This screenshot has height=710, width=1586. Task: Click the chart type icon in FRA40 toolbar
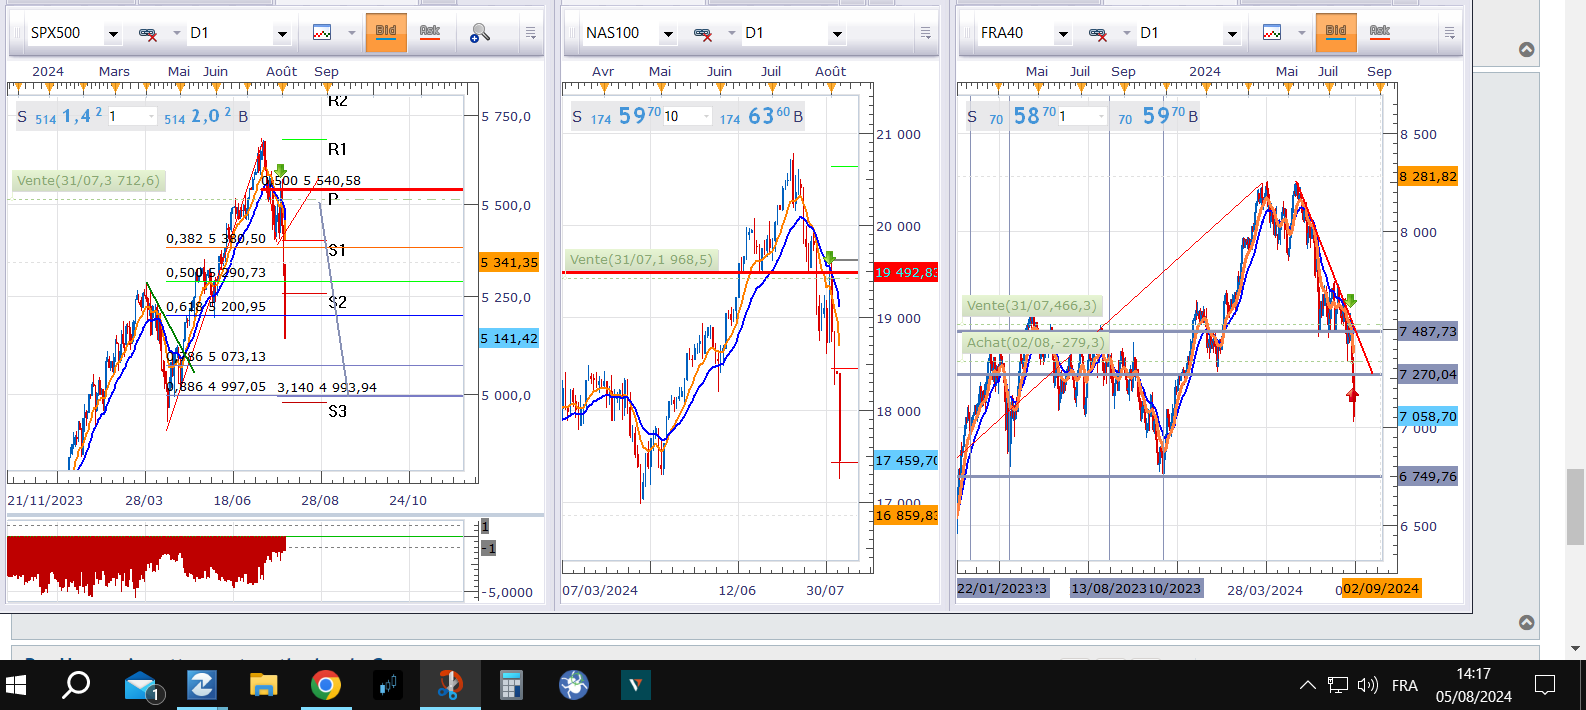point(1272,33)
